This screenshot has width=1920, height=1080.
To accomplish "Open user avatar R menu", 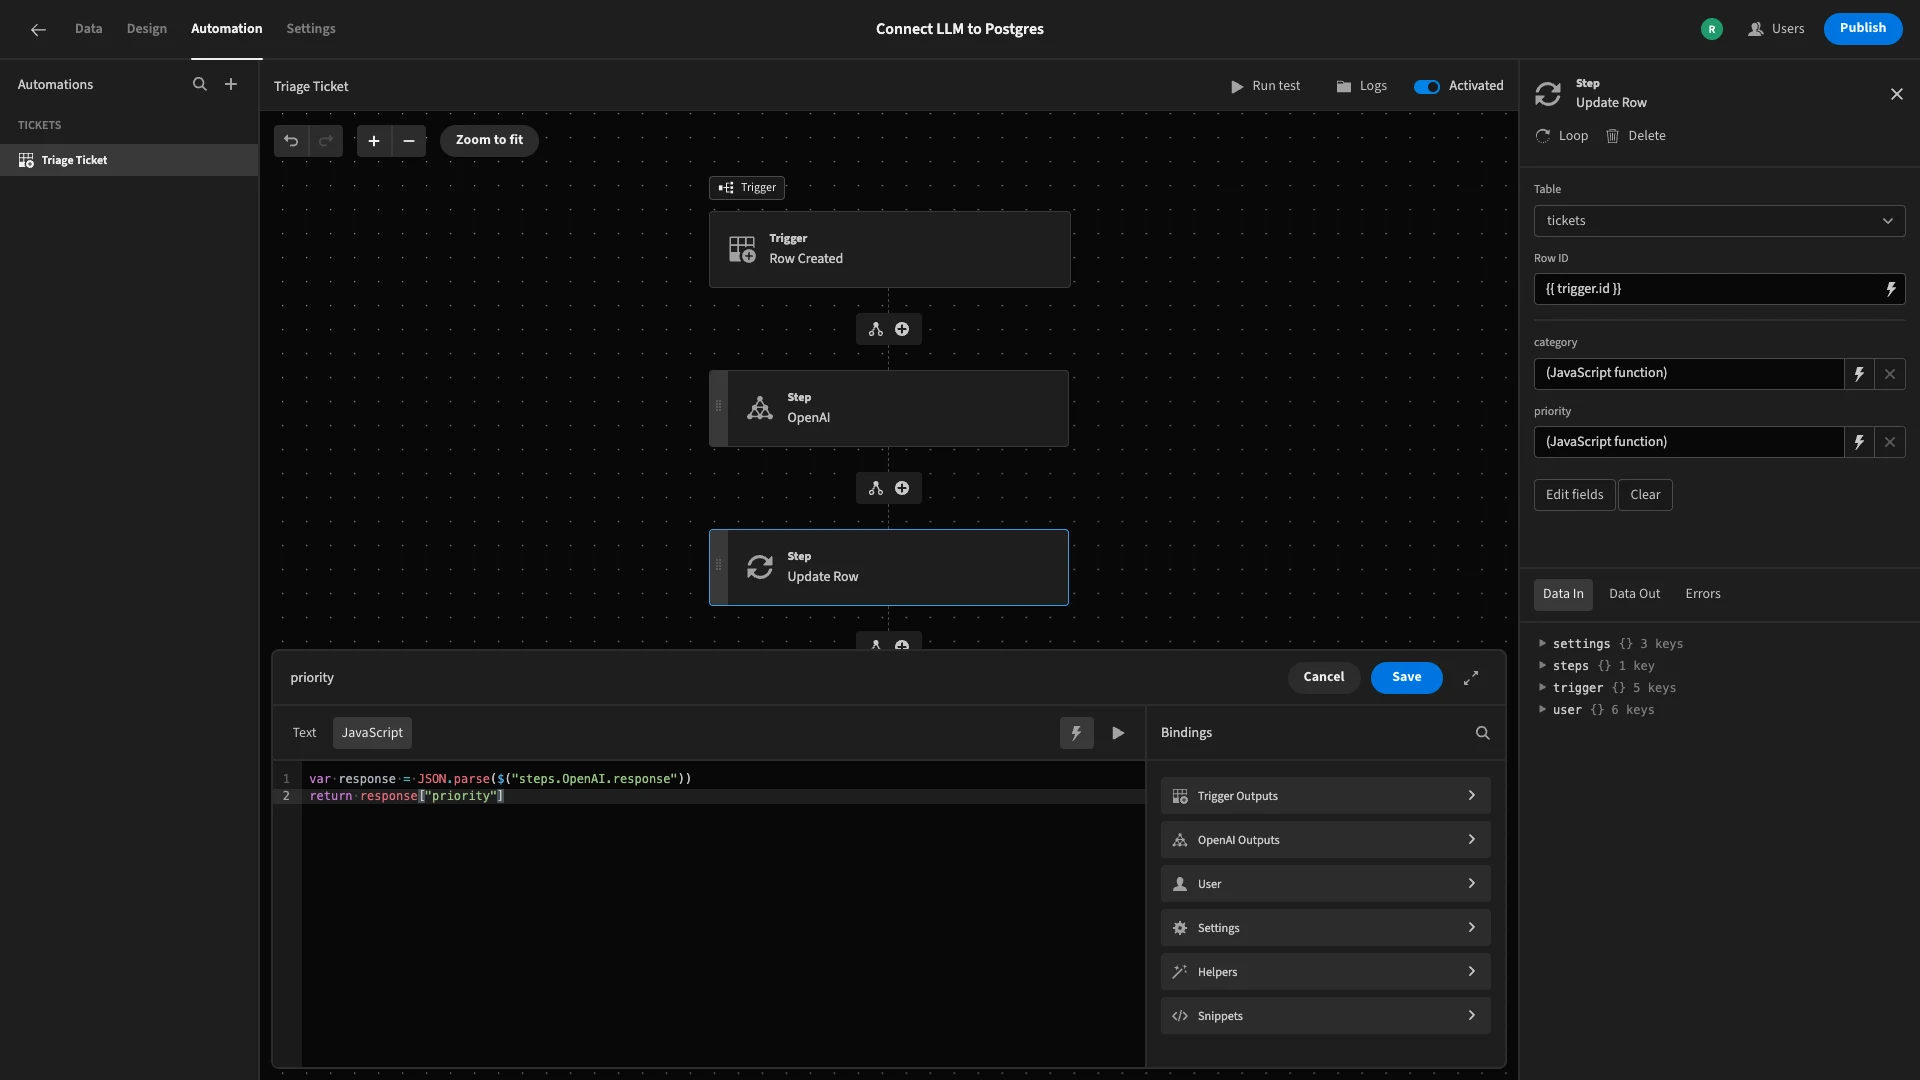I will (1712, 29).
